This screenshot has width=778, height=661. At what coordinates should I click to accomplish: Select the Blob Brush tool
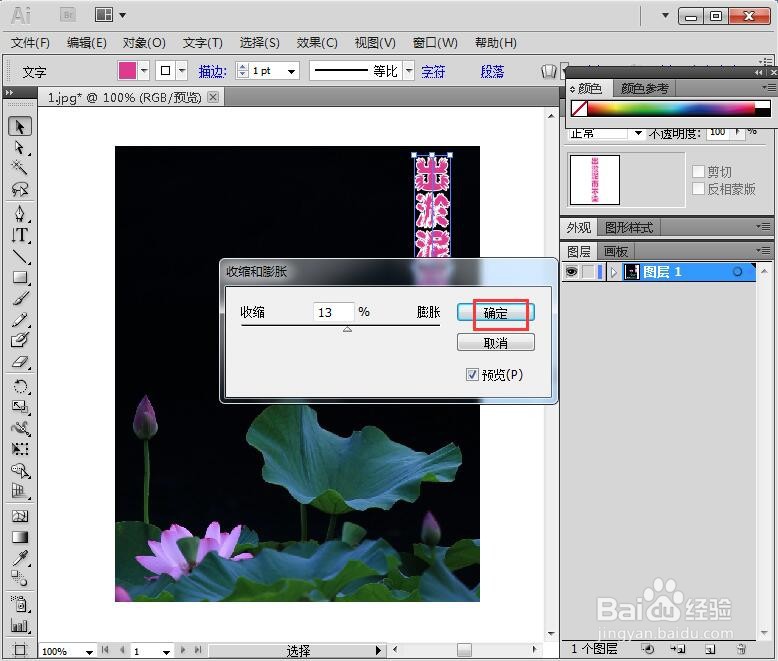click(x=20, y=340)
